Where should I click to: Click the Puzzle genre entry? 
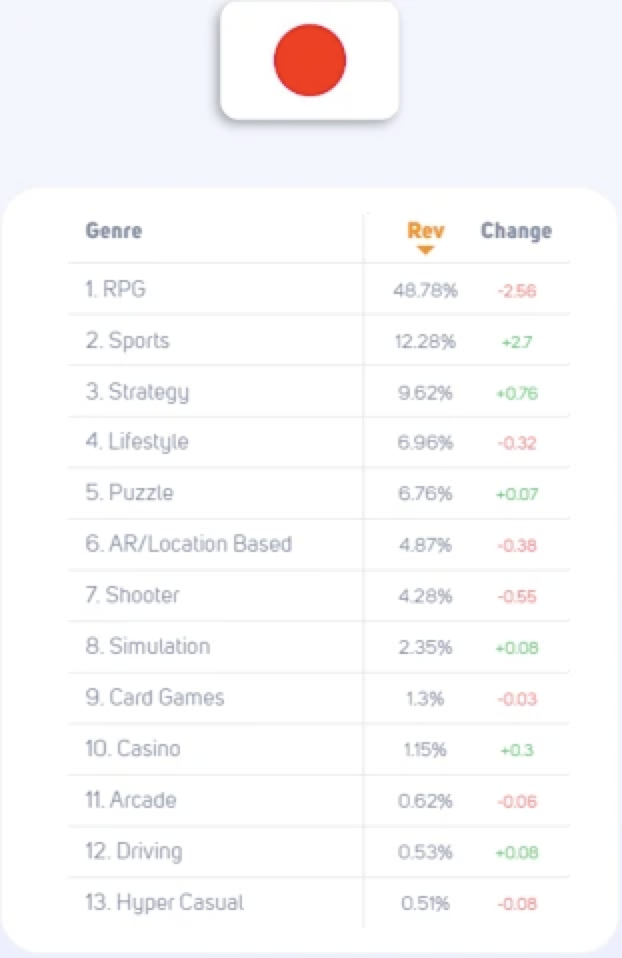click(x=318, y=493)
